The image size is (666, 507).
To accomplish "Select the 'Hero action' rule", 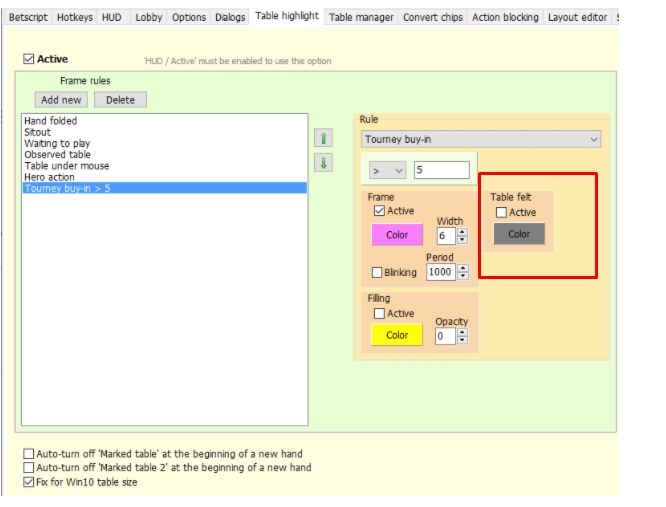I will click(165, 177).
